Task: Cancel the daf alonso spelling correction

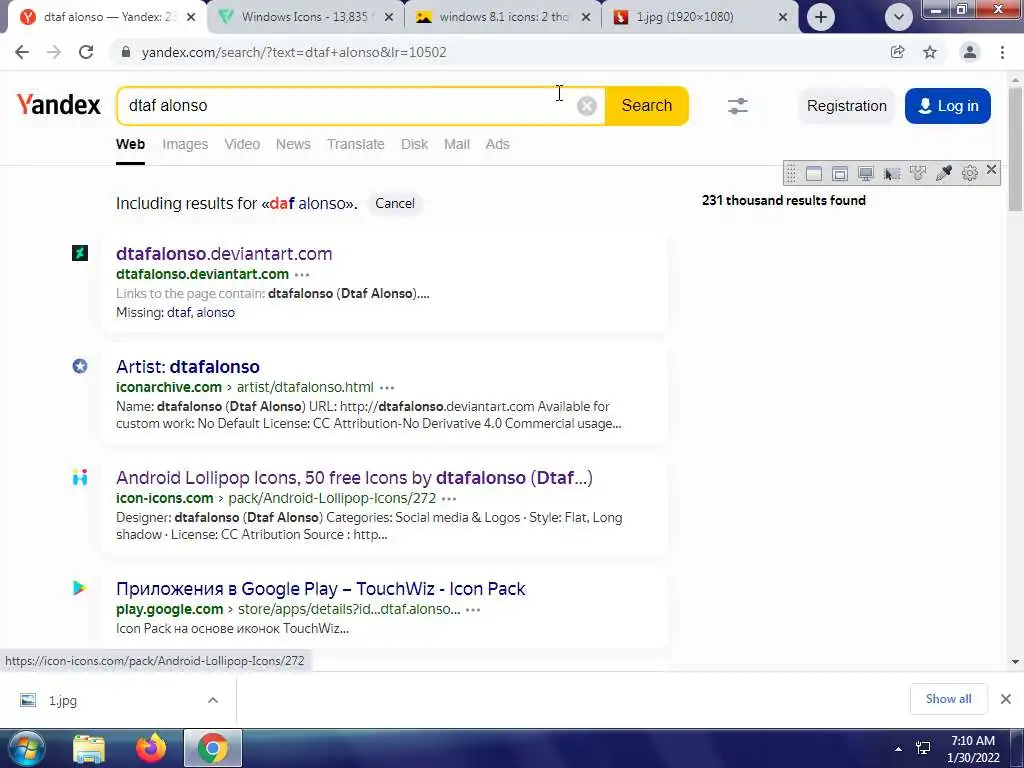Action: (x=394, y=204)
